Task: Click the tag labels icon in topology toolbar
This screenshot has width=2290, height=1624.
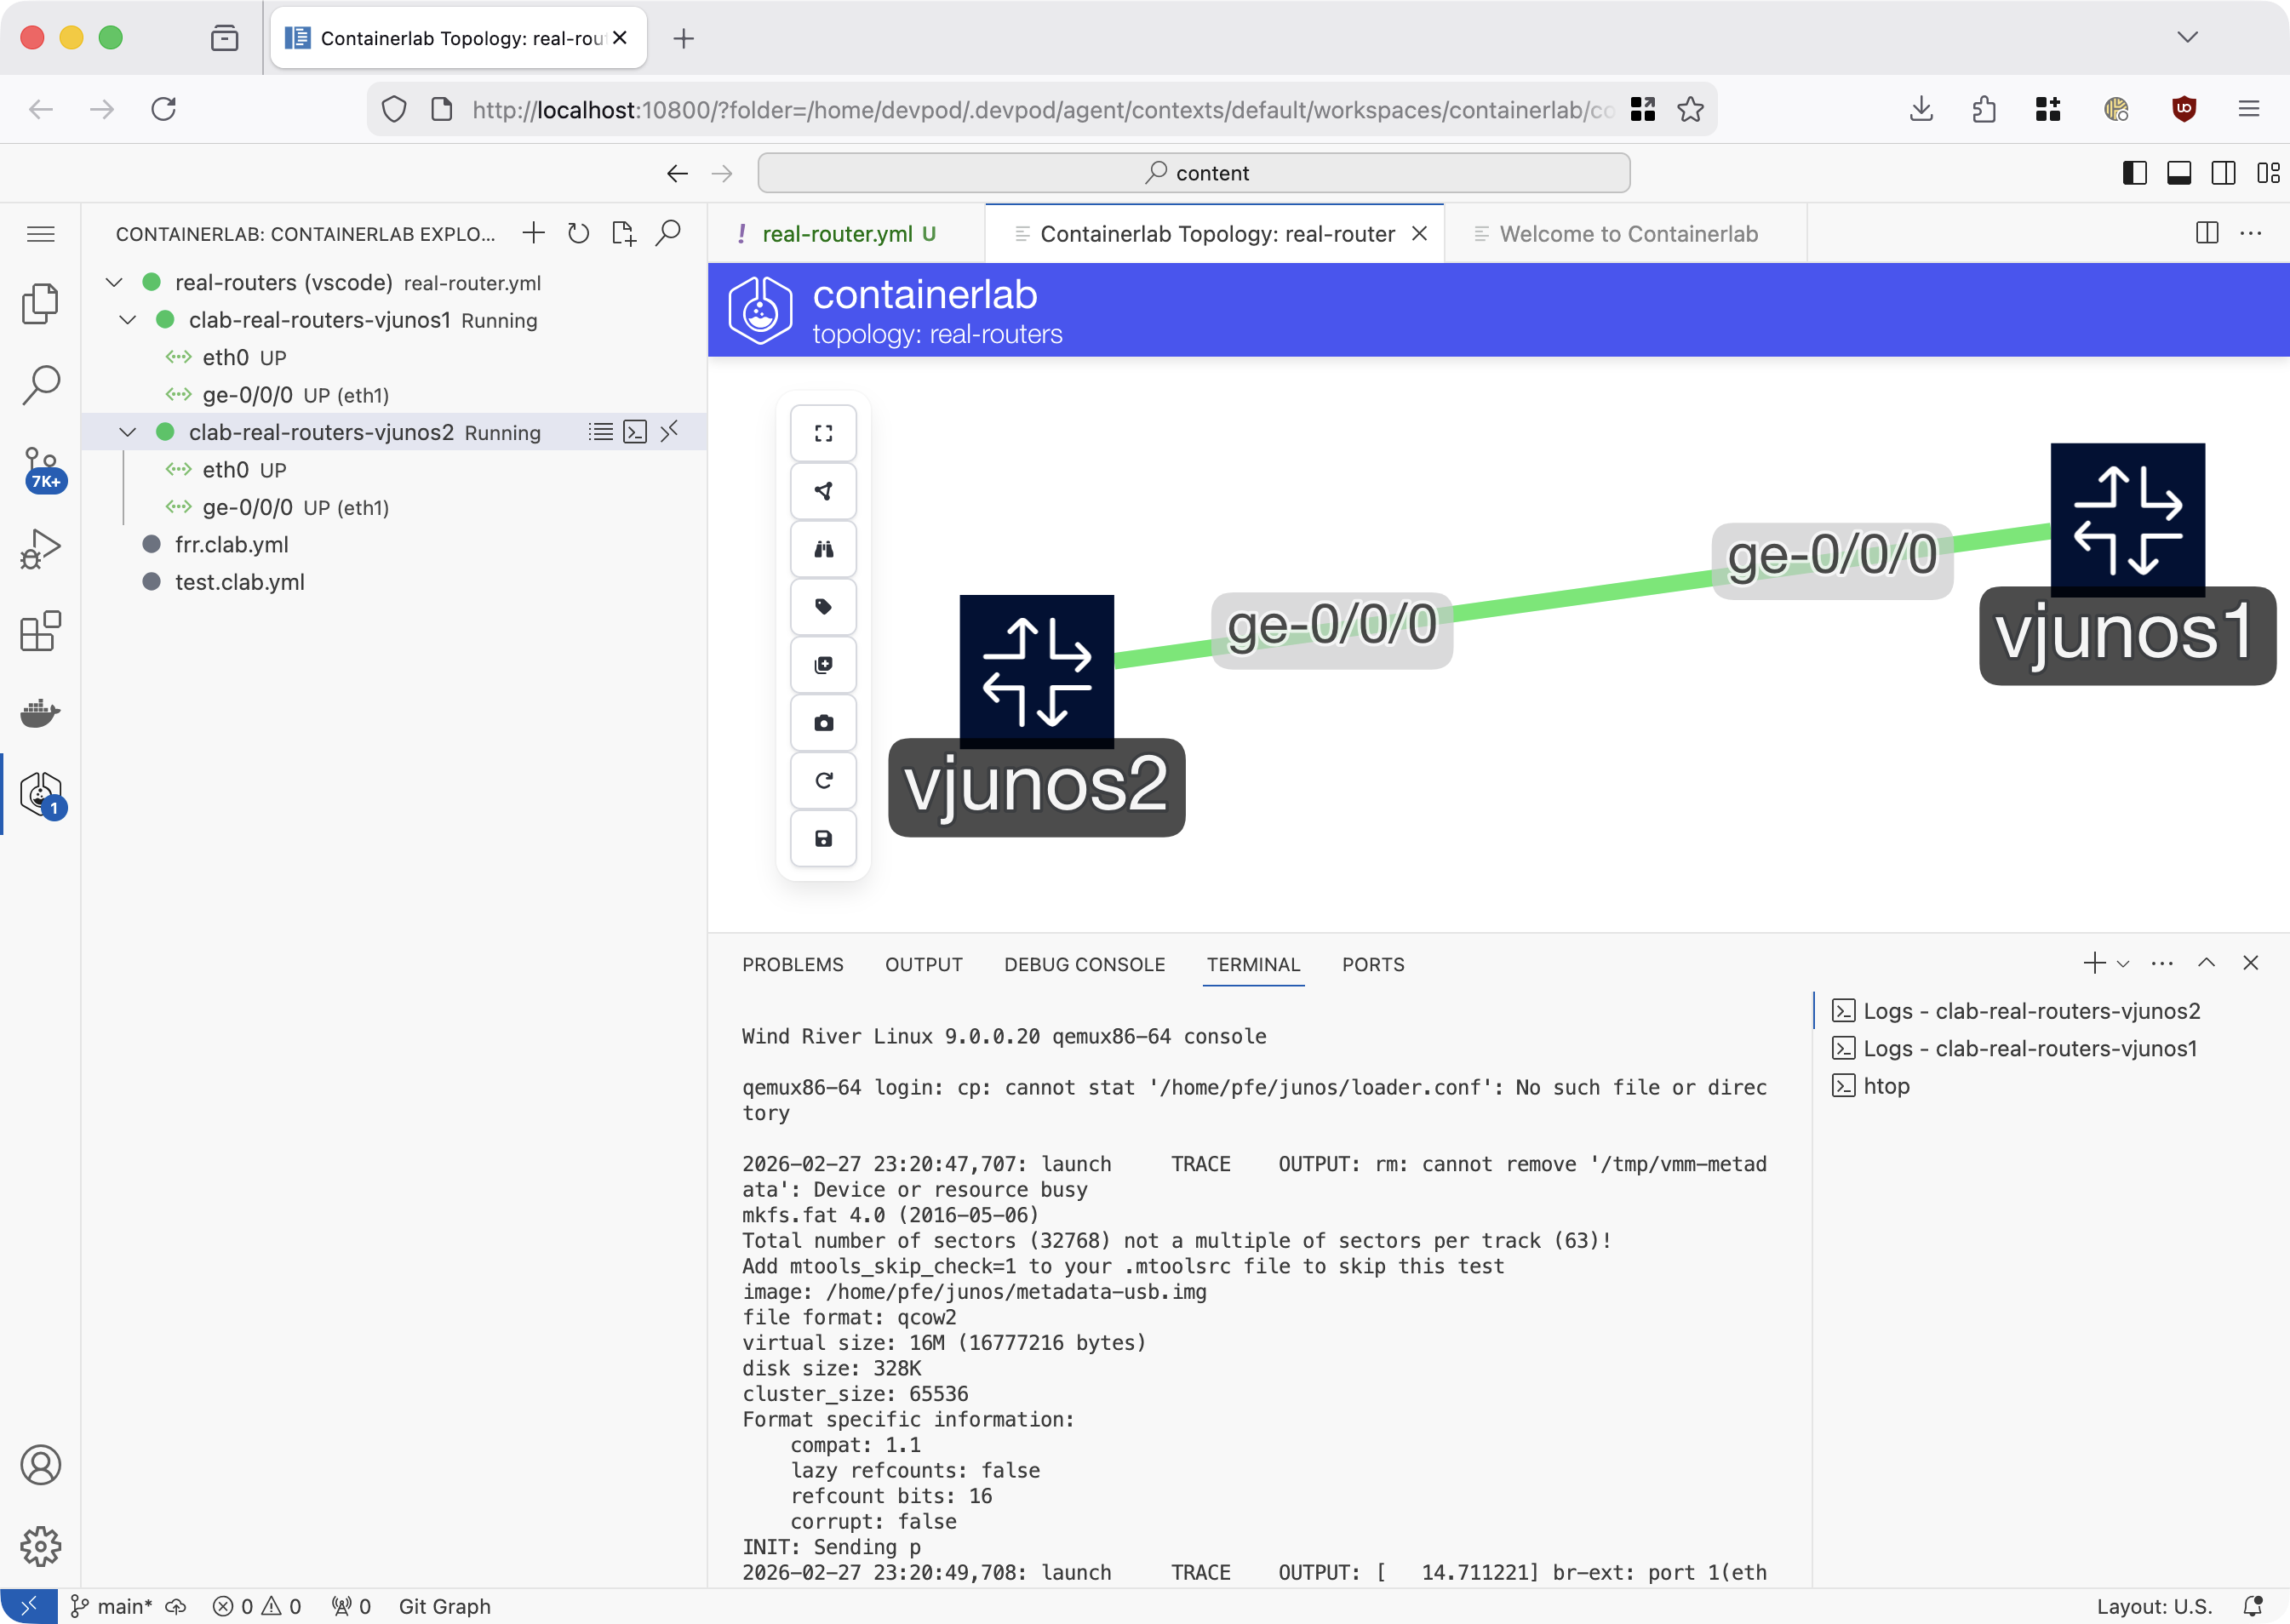Action: [823, 607]
